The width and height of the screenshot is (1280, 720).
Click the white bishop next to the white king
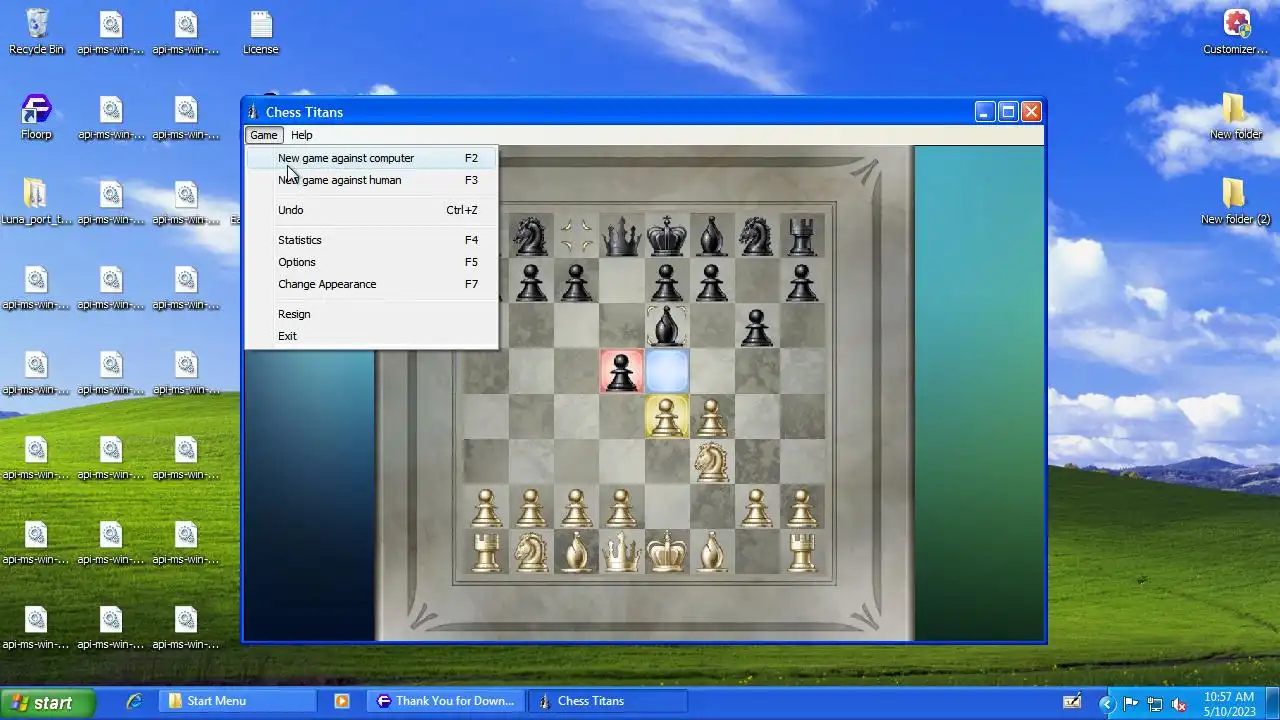pos(711,552)
